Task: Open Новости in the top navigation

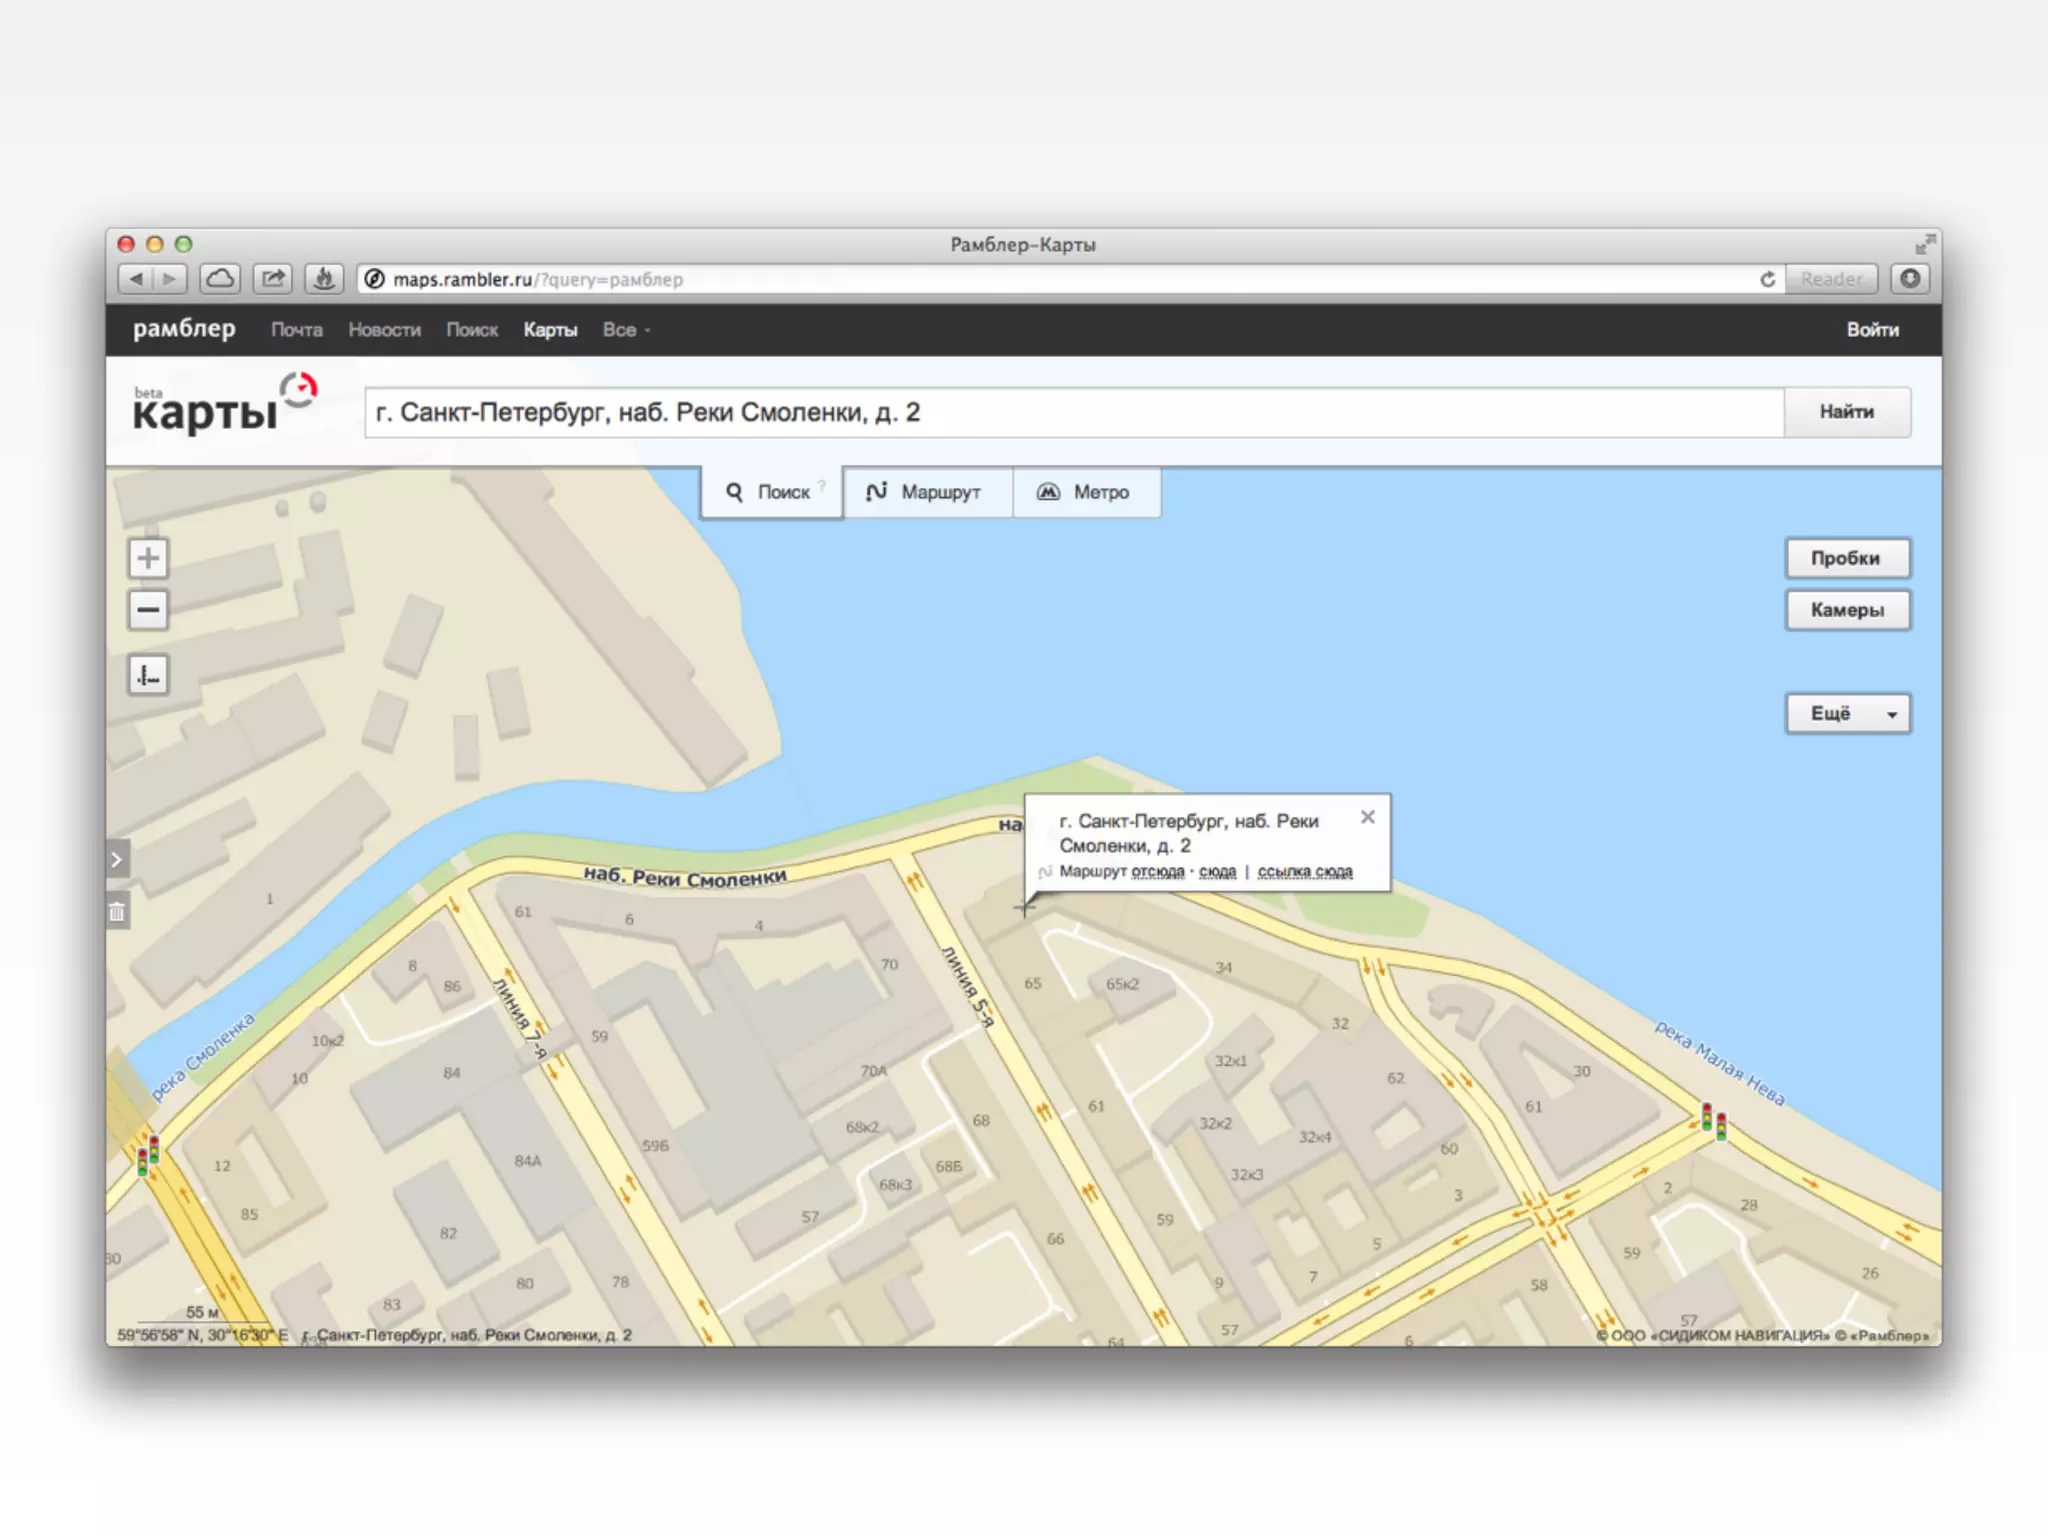Action: 385,330
